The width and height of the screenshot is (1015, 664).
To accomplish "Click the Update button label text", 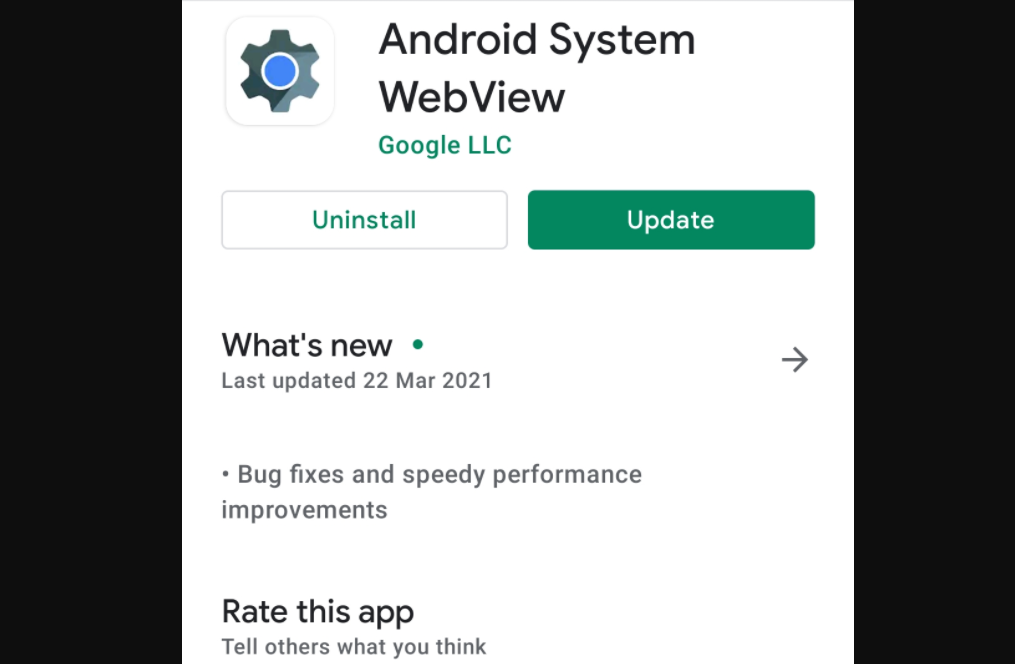I will click(x=671, y=221).
